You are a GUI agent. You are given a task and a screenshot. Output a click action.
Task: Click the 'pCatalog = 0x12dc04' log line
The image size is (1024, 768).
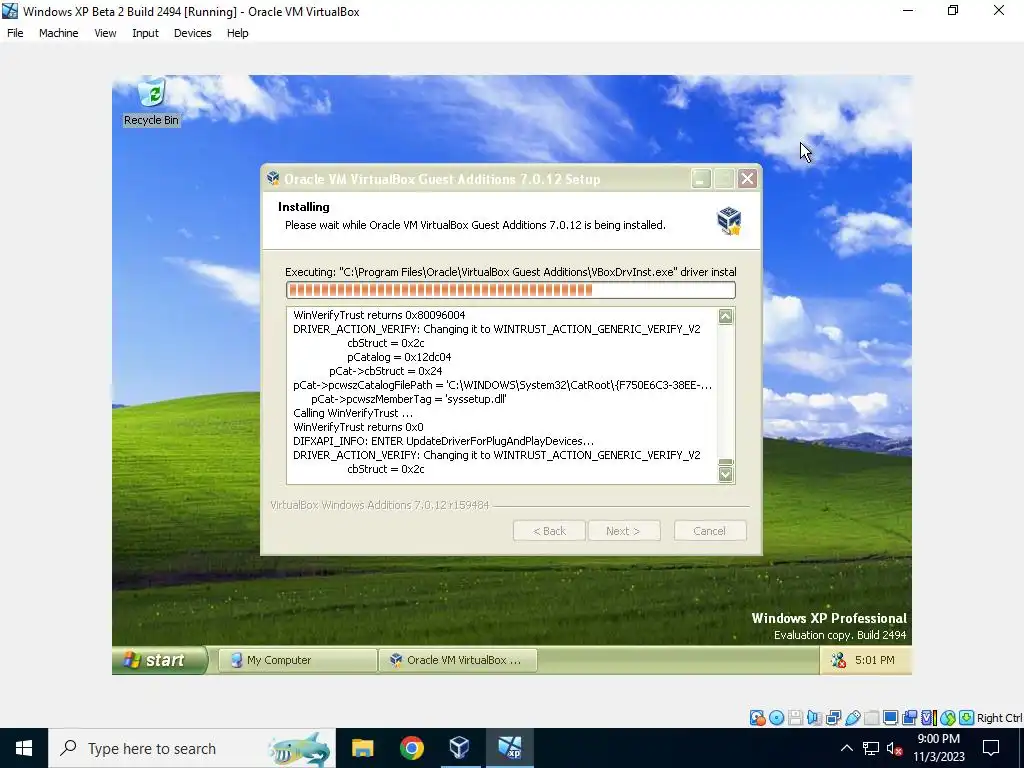(399, 357)
